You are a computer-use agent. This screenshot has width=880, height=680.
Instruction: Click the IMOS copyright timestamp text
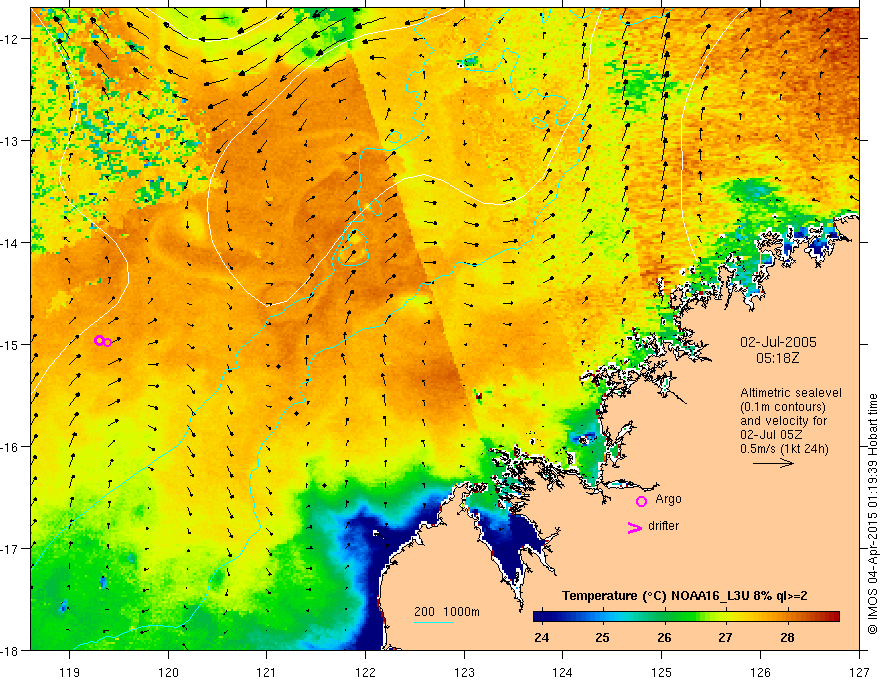tap(873, 513)
